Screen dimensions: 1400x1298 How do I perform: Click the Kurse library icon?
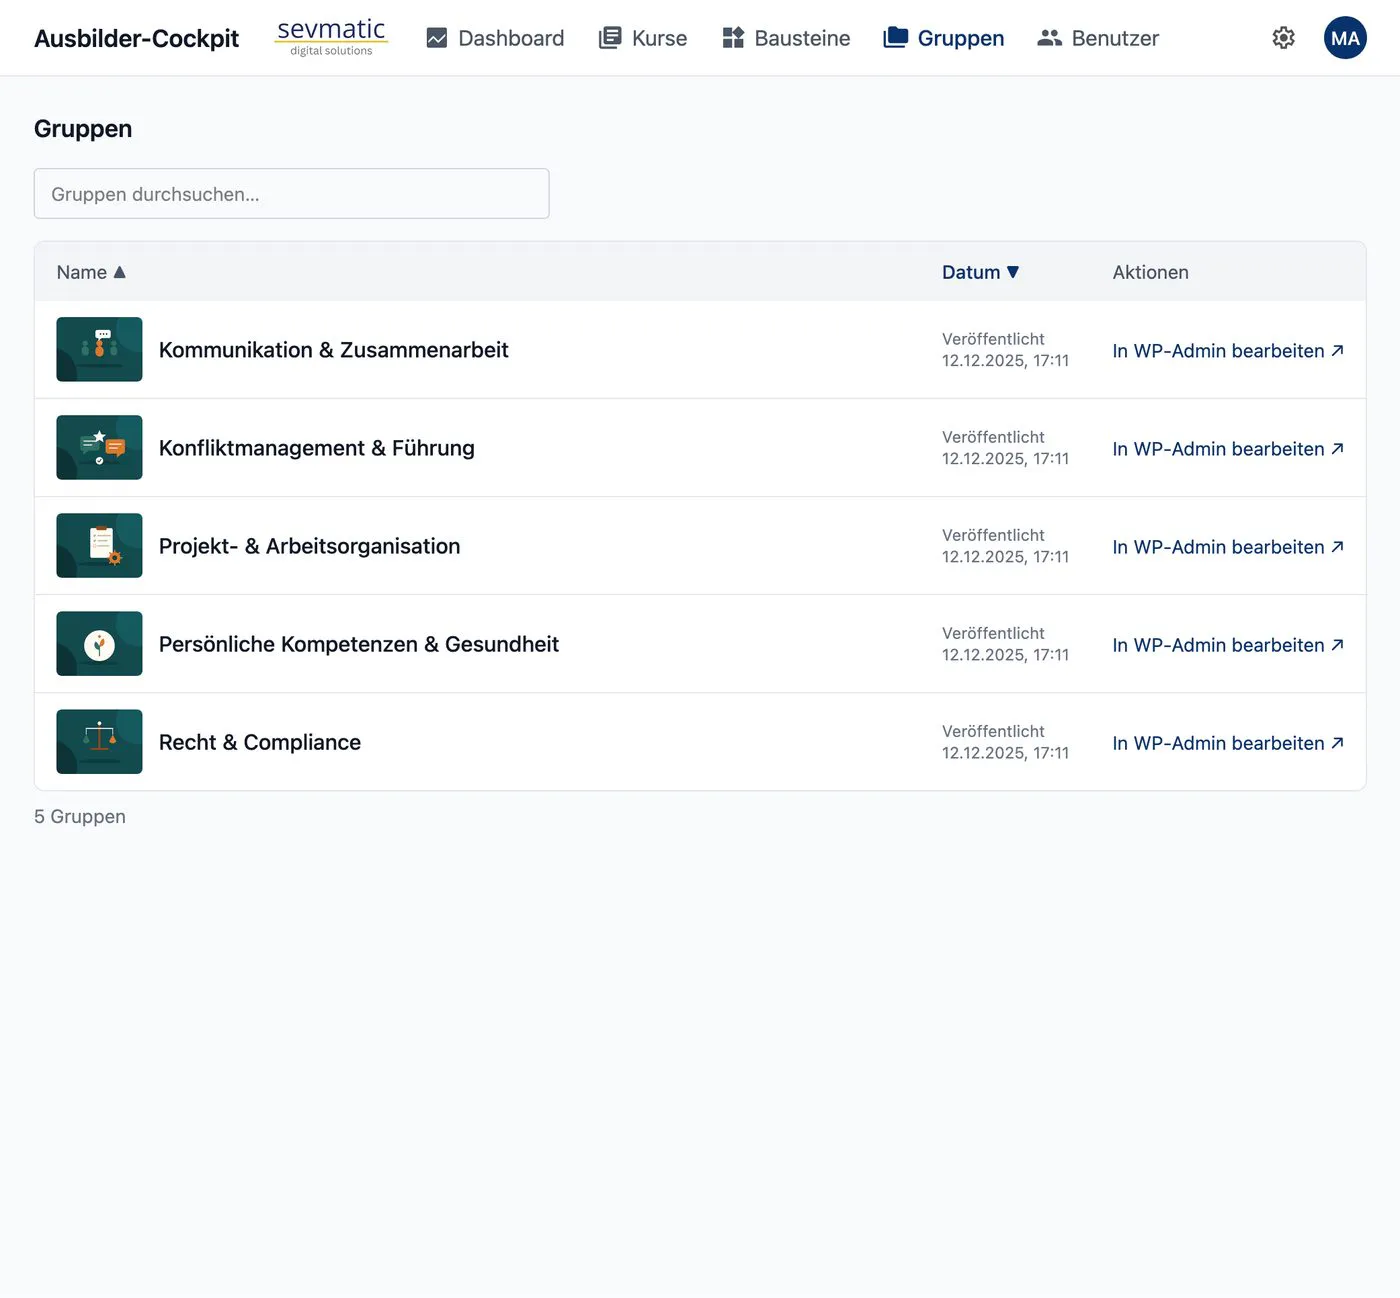point(610,38)
